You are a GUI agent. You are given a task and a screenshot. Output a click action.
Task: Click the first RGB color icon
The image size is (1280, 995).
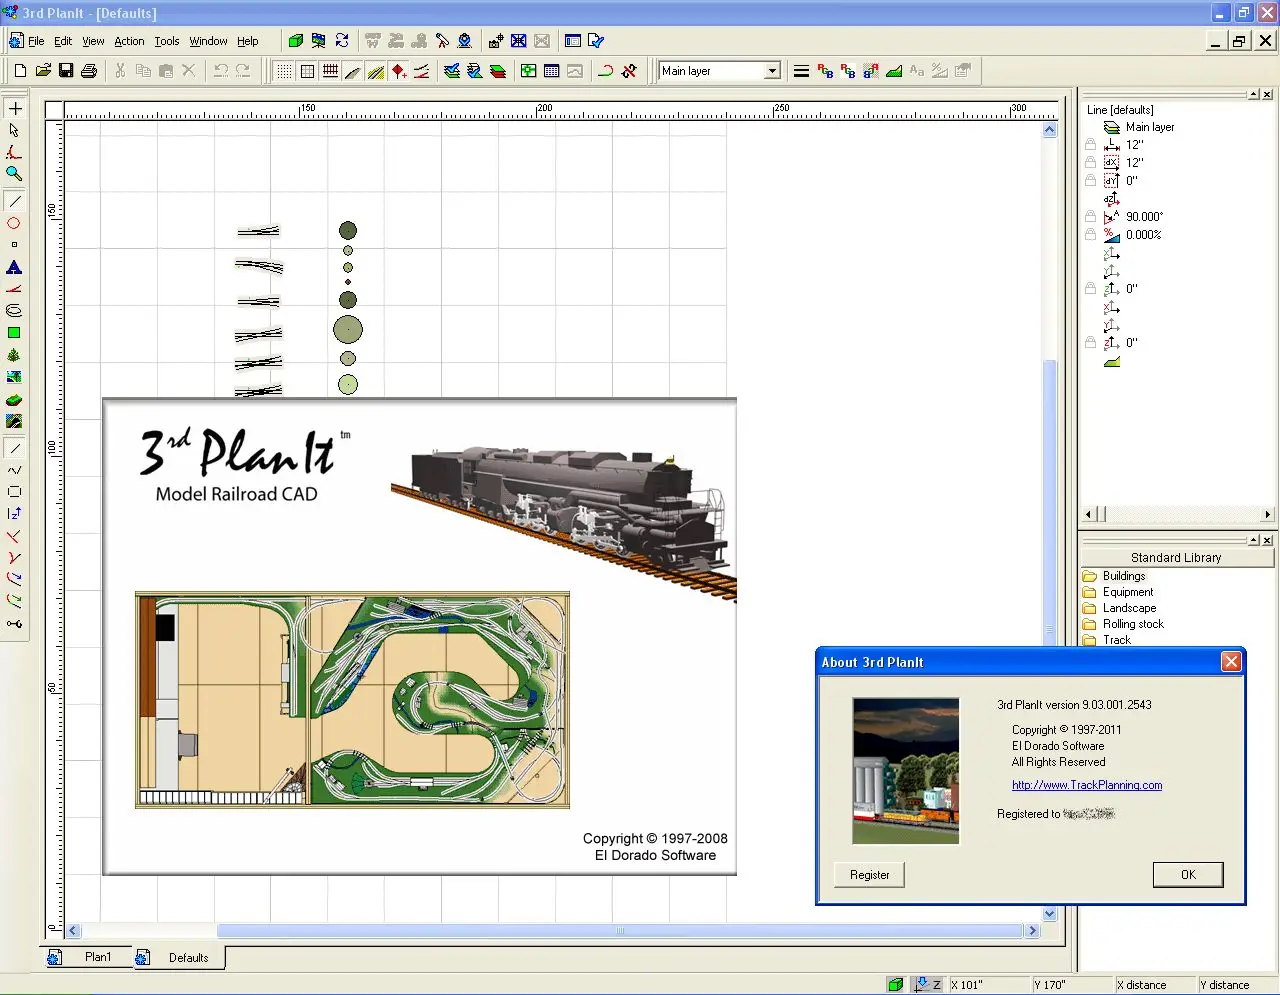[x=825, y=71]
